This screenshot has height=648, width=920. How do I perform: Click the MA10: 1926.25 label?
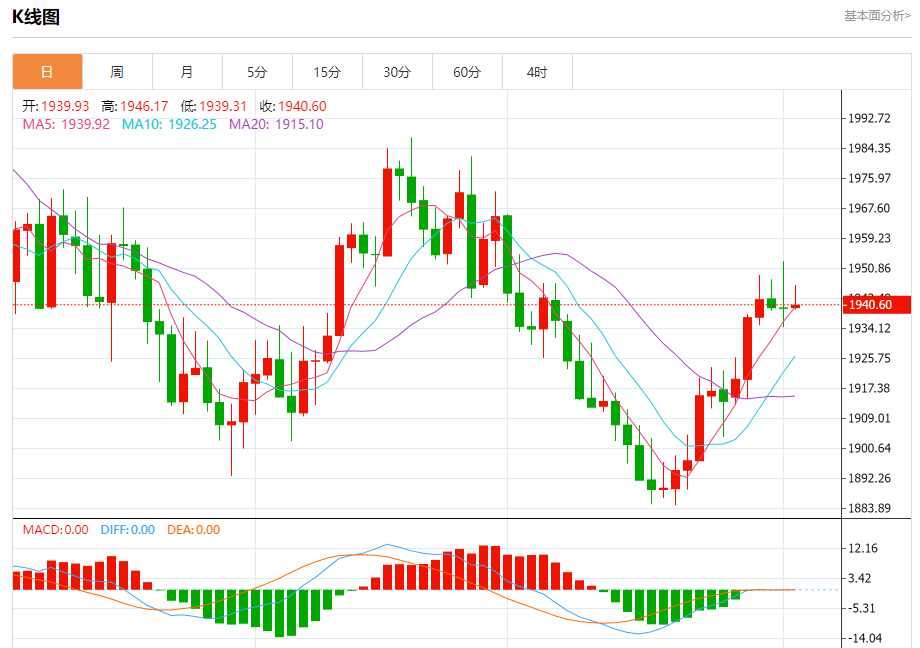click(x=169, y=124)
